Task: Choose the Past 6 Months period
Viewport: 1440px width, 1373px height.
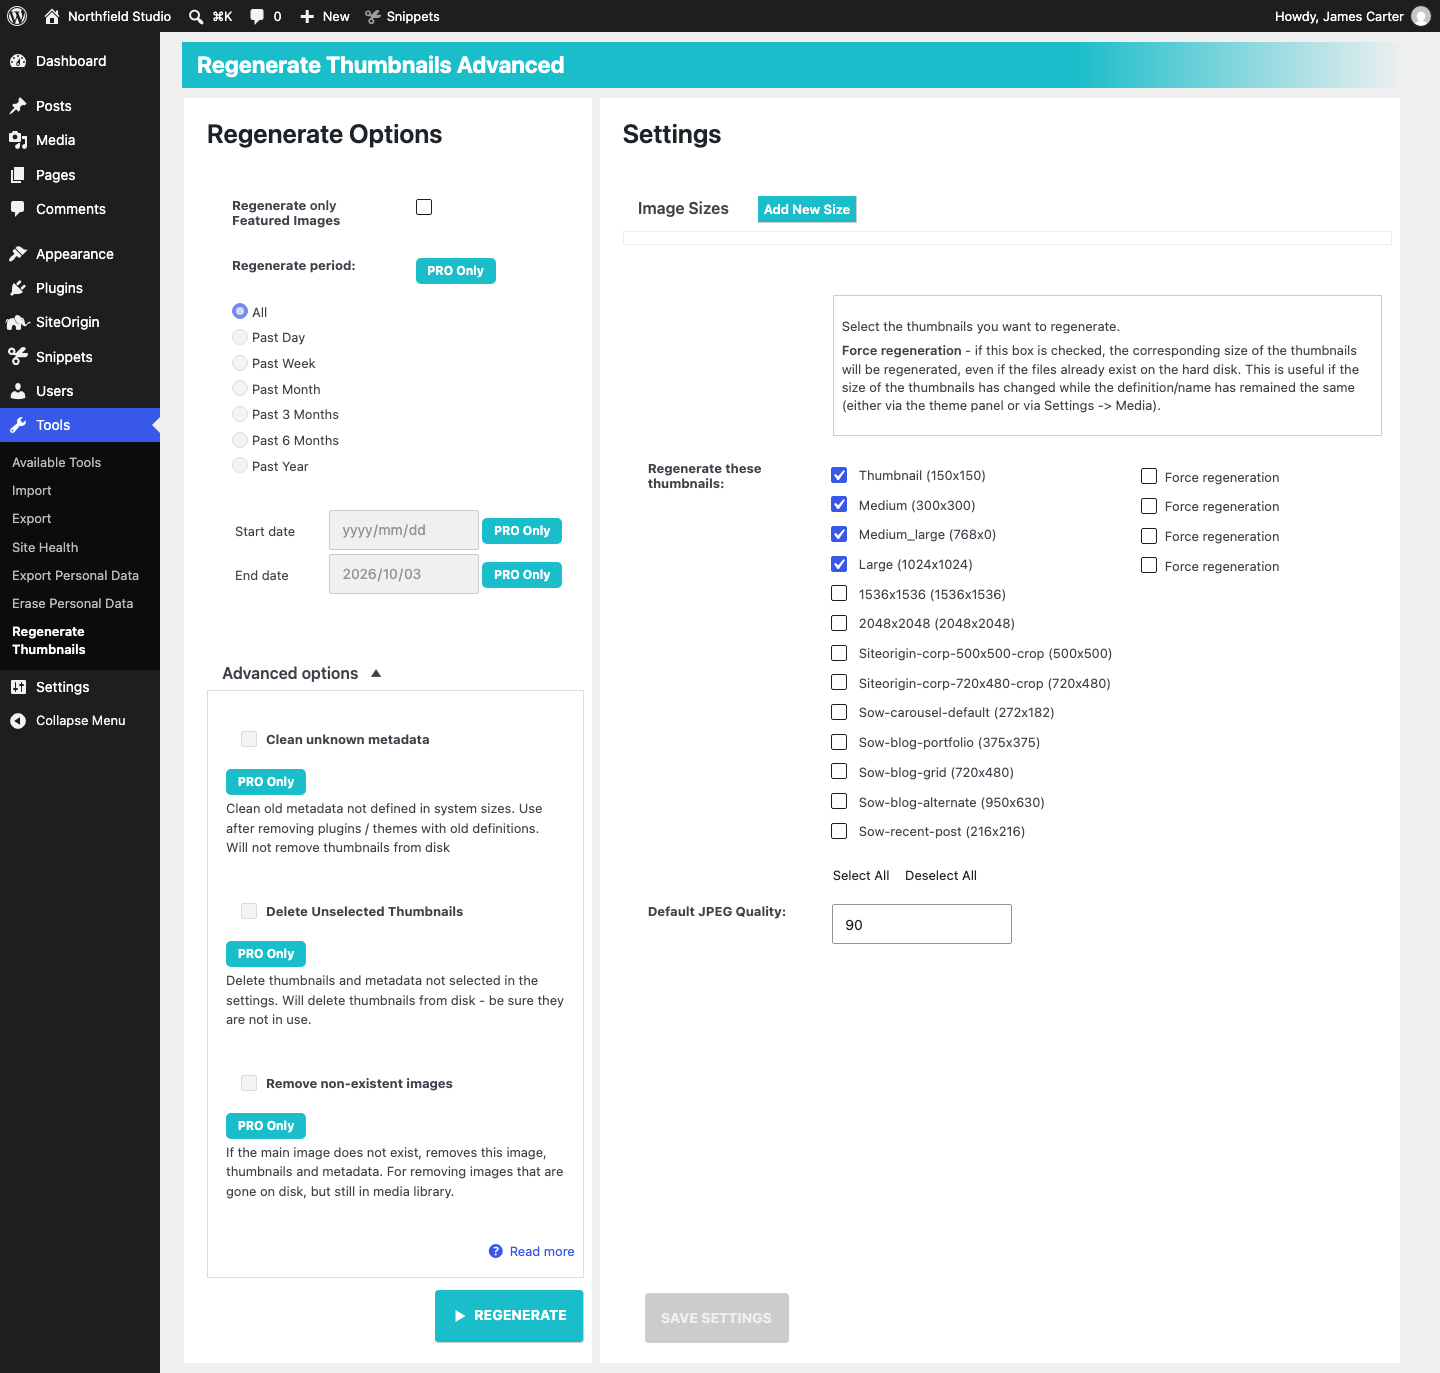Action: click(x=240, y=440)
